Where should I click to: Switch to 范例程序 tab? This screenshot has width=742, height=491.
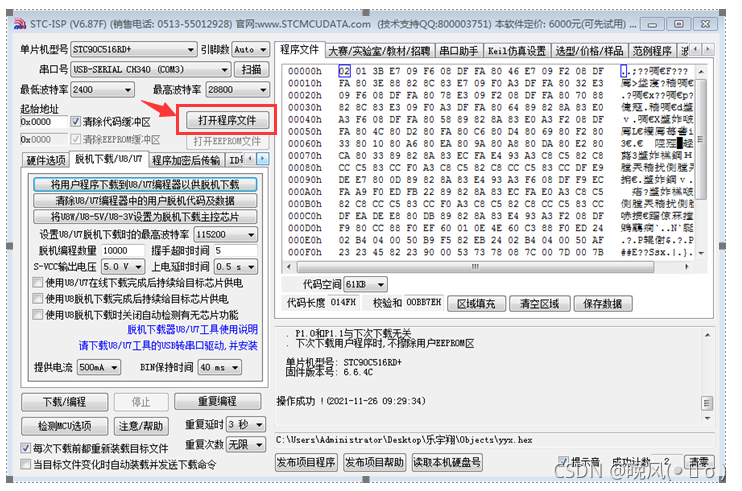653,51
